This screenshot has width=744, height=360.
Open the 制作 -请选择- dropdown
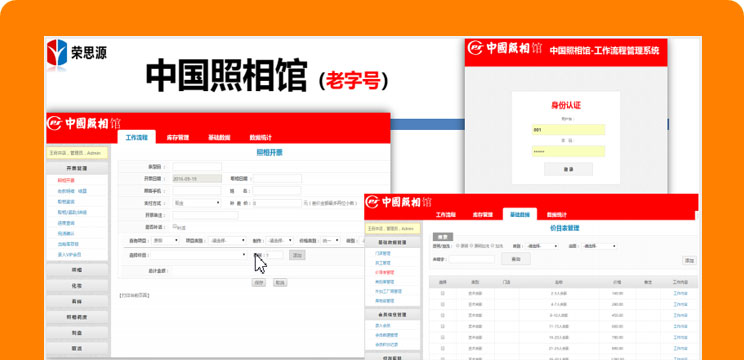pyautogui.click(x=279, y=240)
